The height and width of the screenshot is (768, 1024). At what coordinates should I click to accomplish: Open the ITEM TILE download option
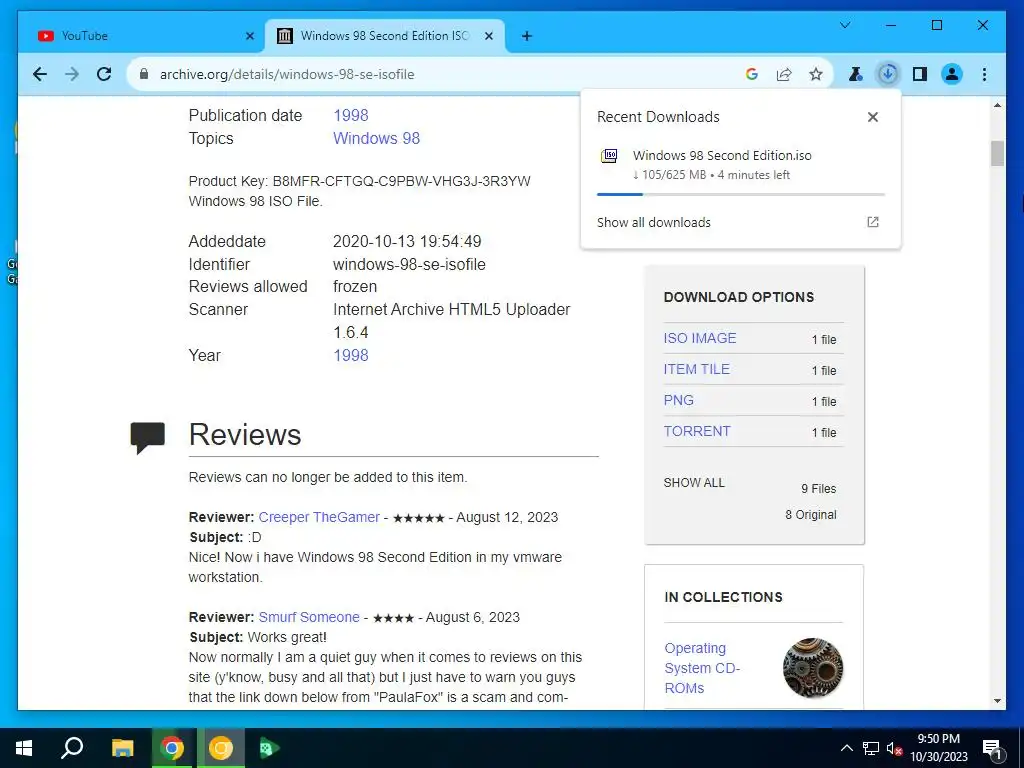696,369
